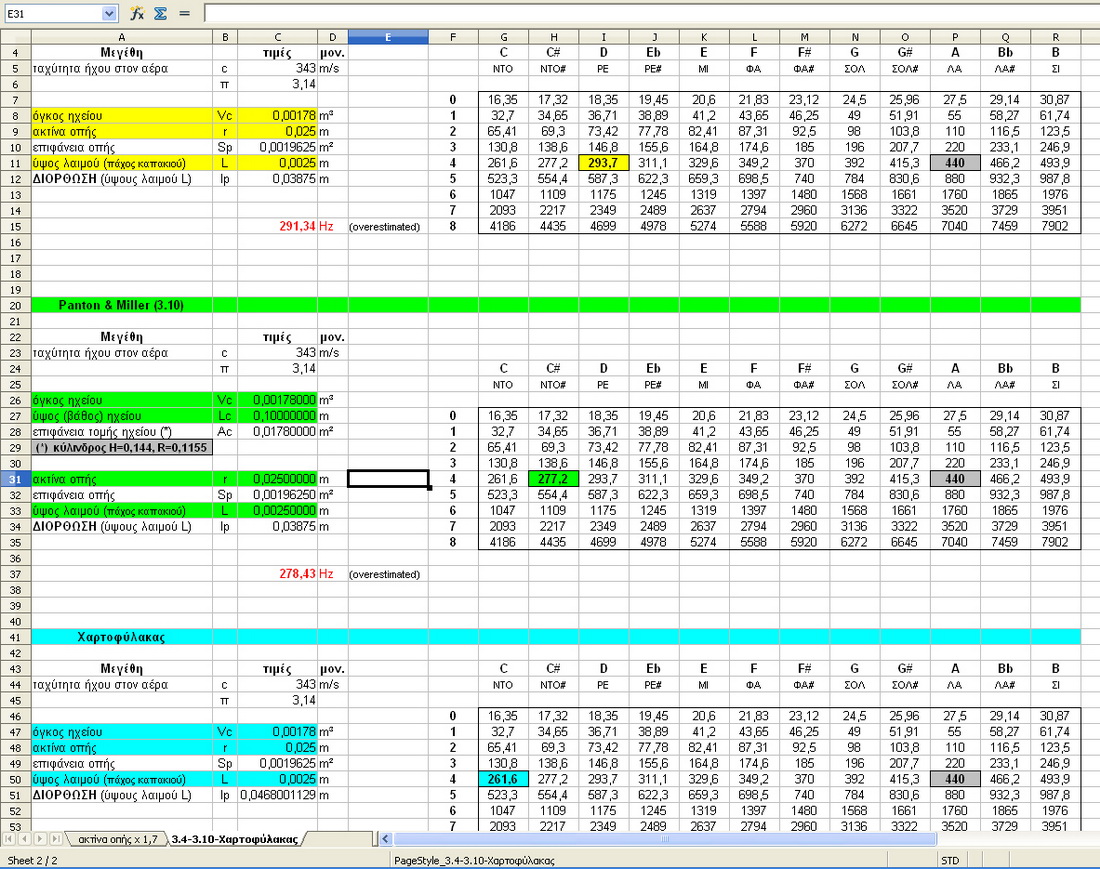Image resolution: width=1100 pixels, height=869 pixels.
Task: Open the Name Box dropdown
Action: coord(109,13)
